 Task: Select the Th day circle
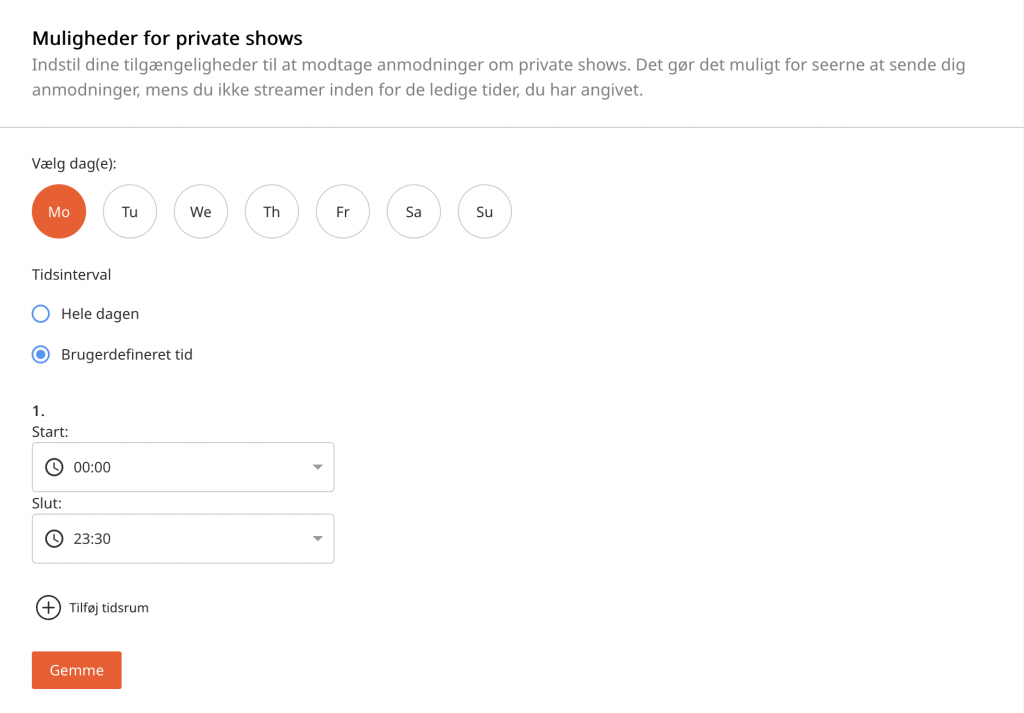coord(272,212)
